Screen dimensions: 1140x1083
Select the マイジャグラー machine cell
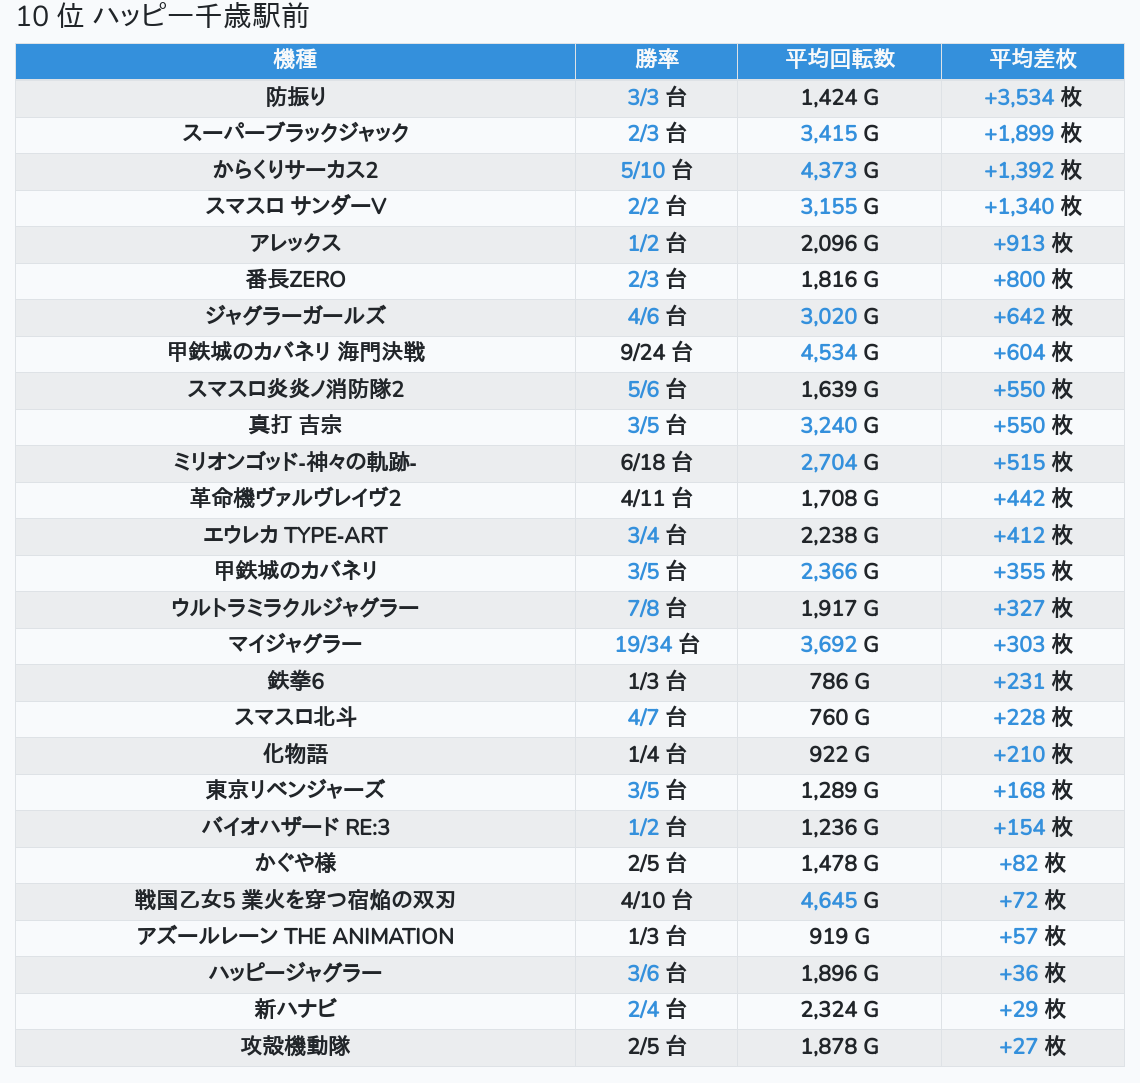click(295, 645)
